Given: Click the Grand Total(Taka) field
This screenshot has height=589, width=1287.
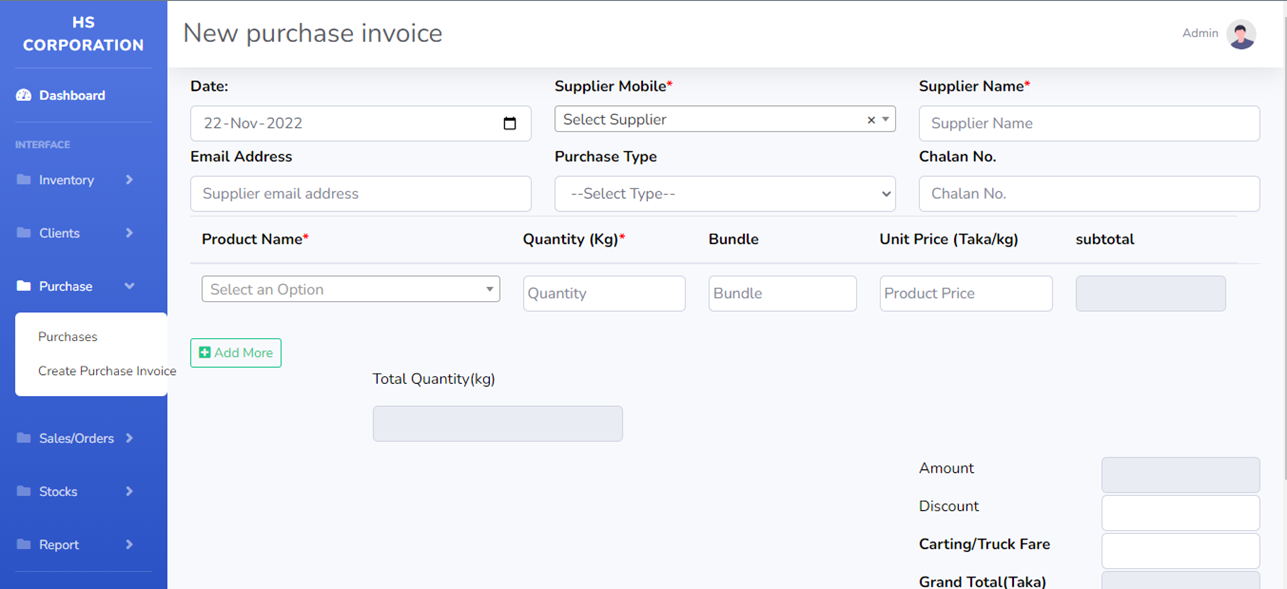Looking at the screenshot, I should point(1181,580).
